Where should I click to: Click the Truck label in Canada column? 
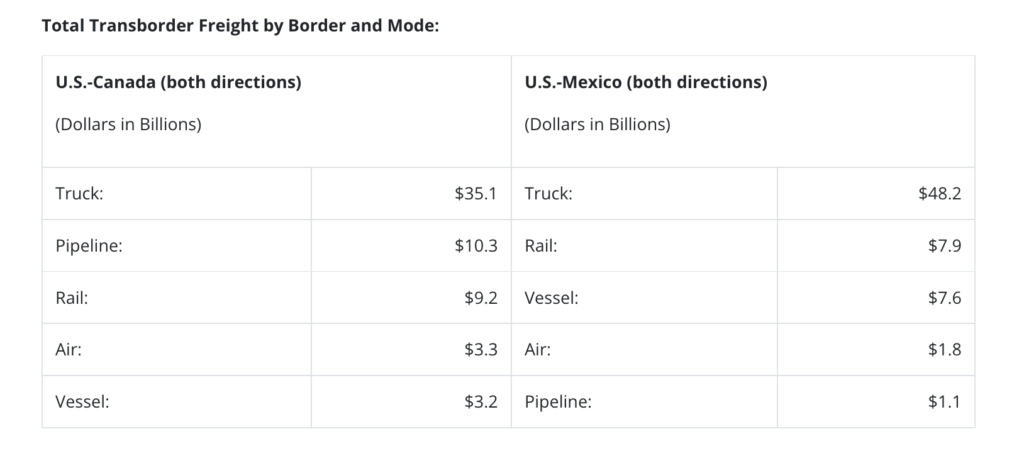click(x=80, y=193)
